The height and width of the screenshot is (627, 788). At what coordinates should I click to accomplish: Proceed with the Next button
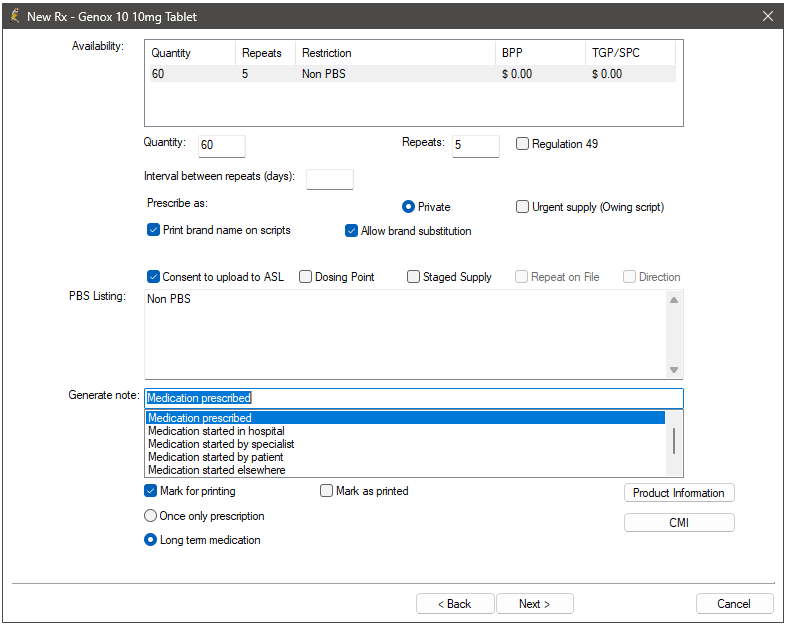click(535, 604)
